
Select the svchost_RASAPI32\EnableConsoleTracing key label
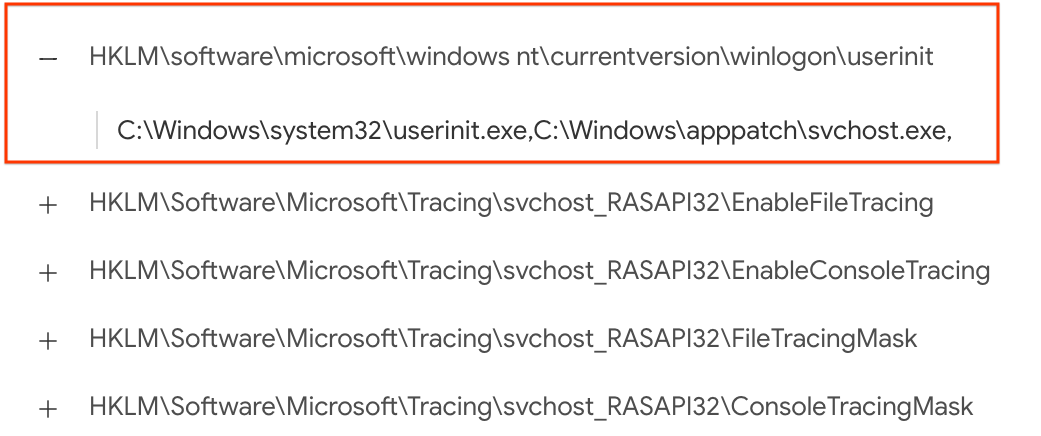click(540, 271)
